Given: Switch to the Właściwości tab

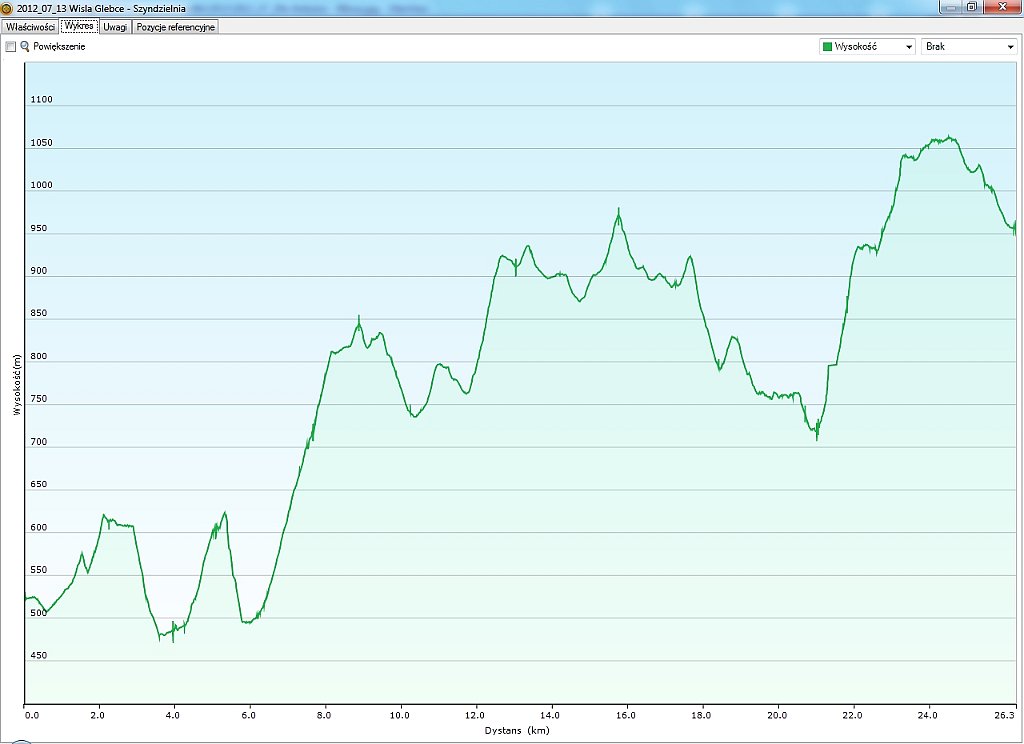Looking at the screenshot, I should pos(30,27).
